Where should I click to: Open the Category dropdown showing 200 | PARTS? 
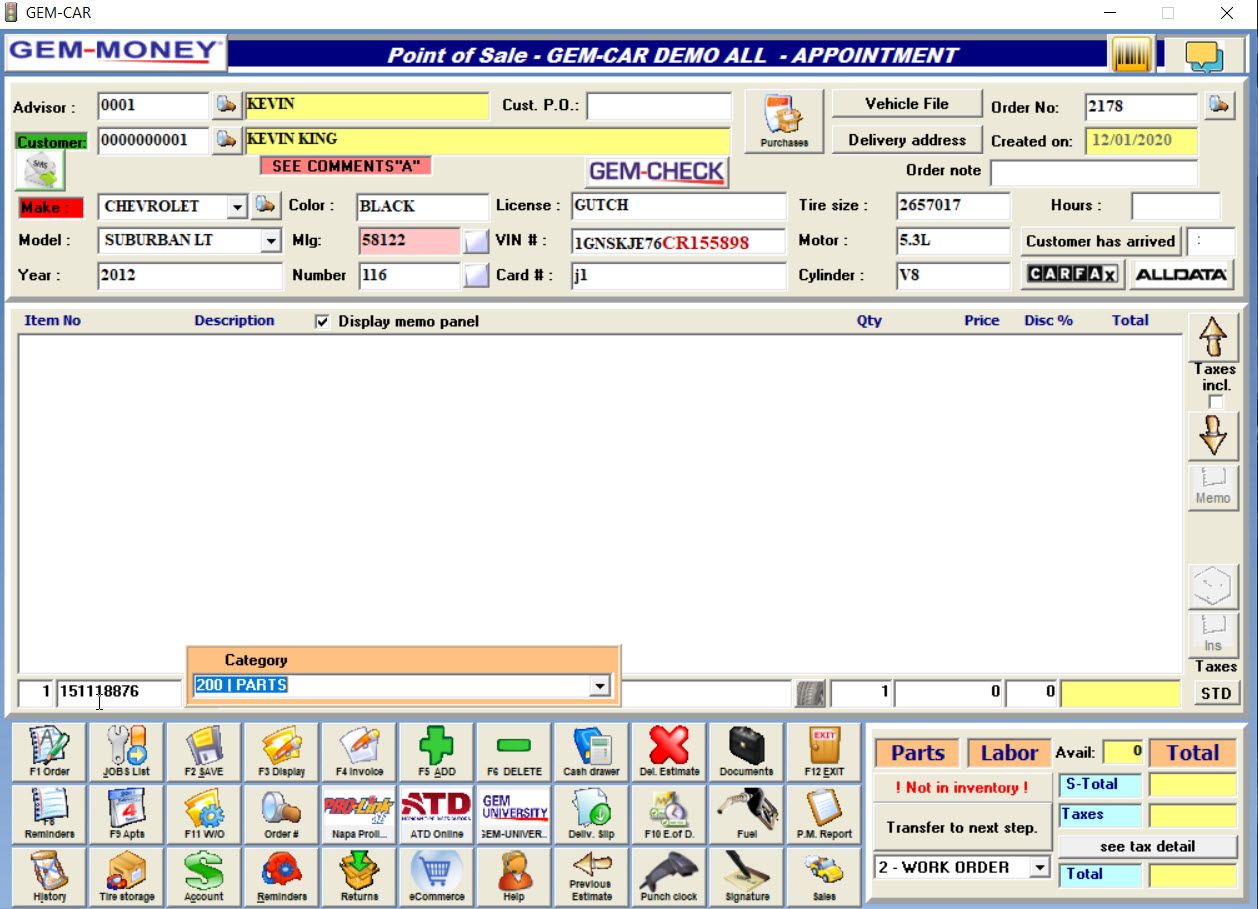600,686
